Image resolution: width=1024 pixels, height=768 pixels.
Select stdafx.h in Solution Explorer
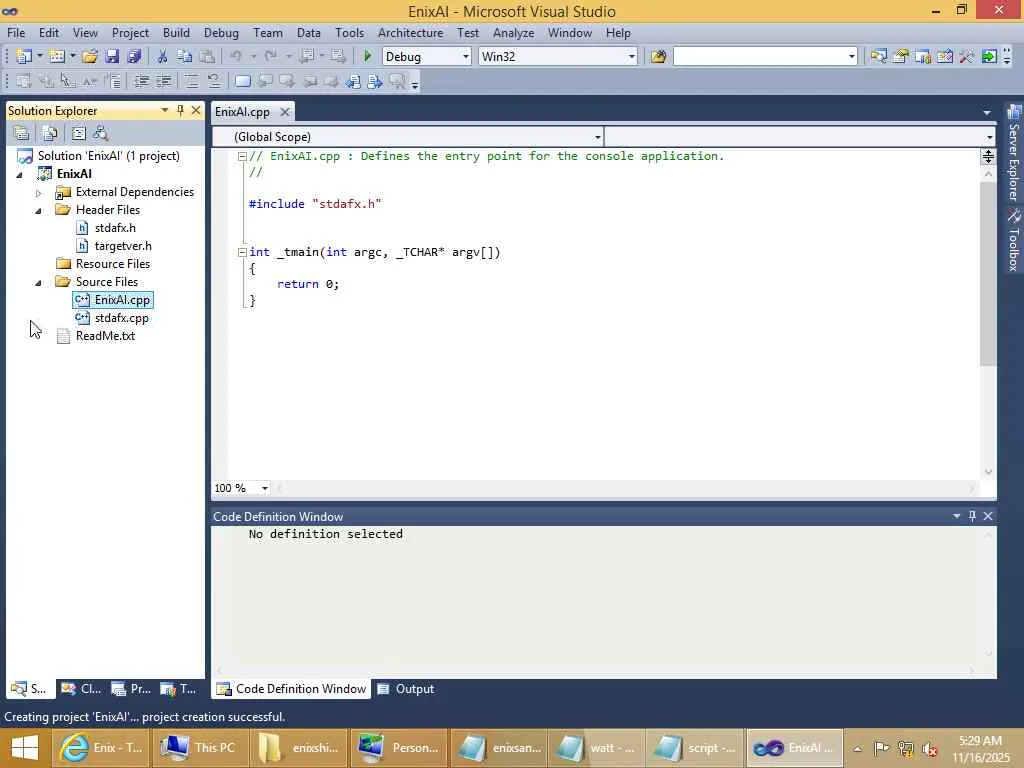point(115,228)
